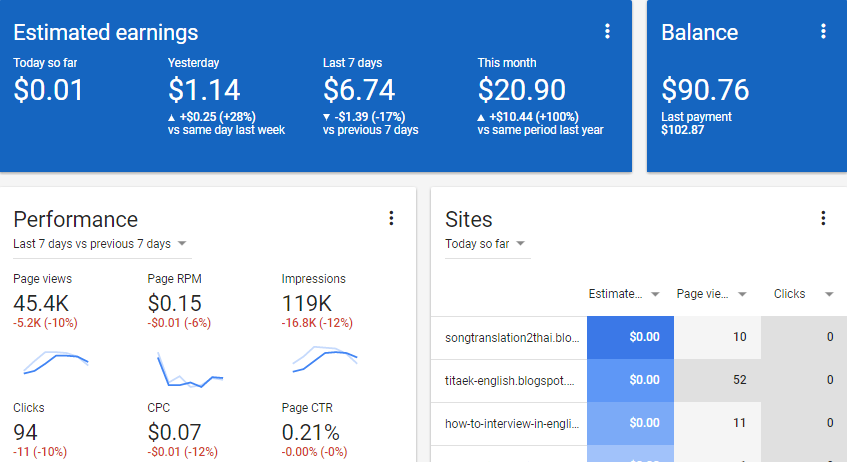The height and width of the screenshot is (462, 847).
Task: Click the Page CTR 0.21% metric
Action: point(310,433)
